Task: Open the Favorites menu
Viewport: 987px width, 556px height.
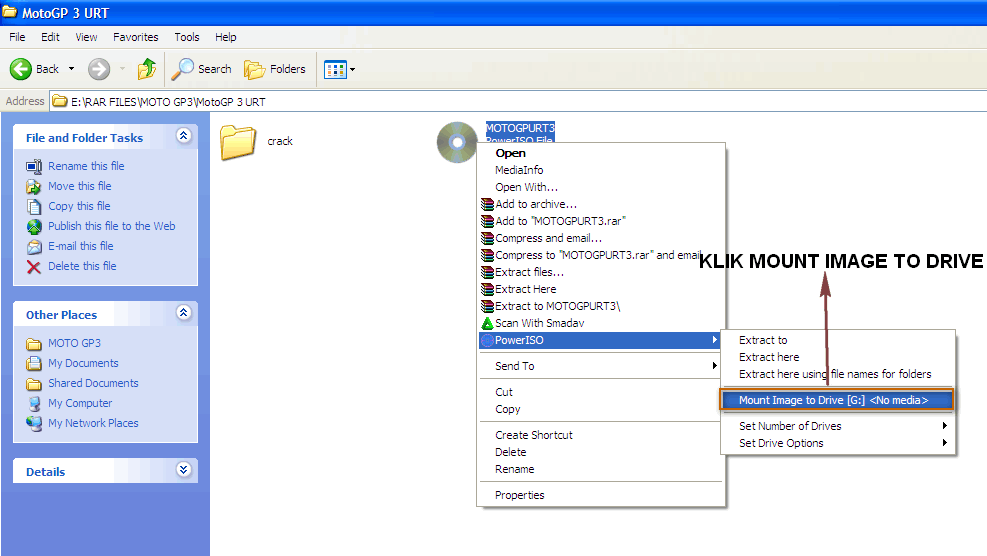Action: [136, 37]
